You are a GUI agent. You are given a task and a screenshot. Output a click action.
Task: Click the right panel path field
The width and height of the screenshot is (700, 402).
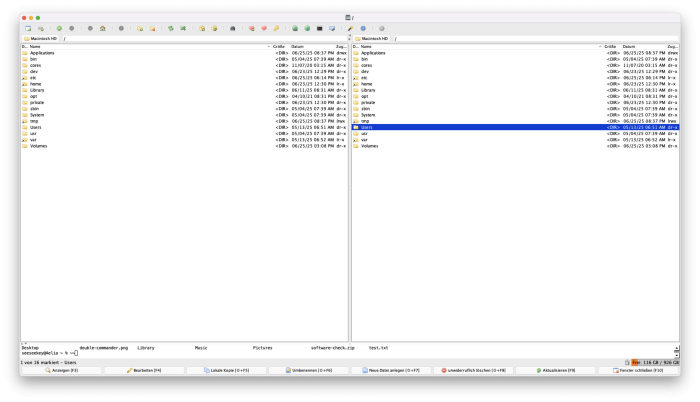pyautogui.click(x=536, y=38)
